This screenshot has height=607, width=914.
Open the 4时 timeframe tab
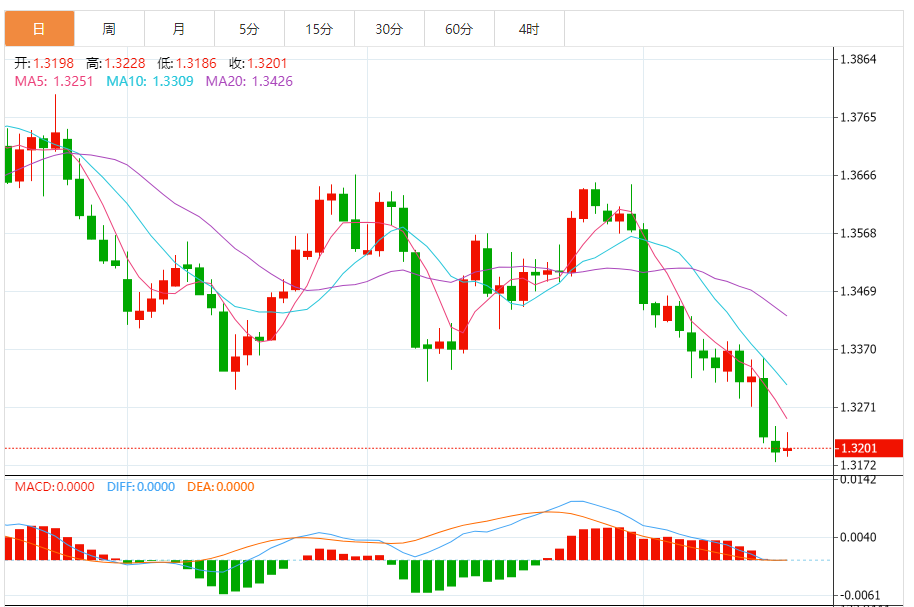point(529,29)
